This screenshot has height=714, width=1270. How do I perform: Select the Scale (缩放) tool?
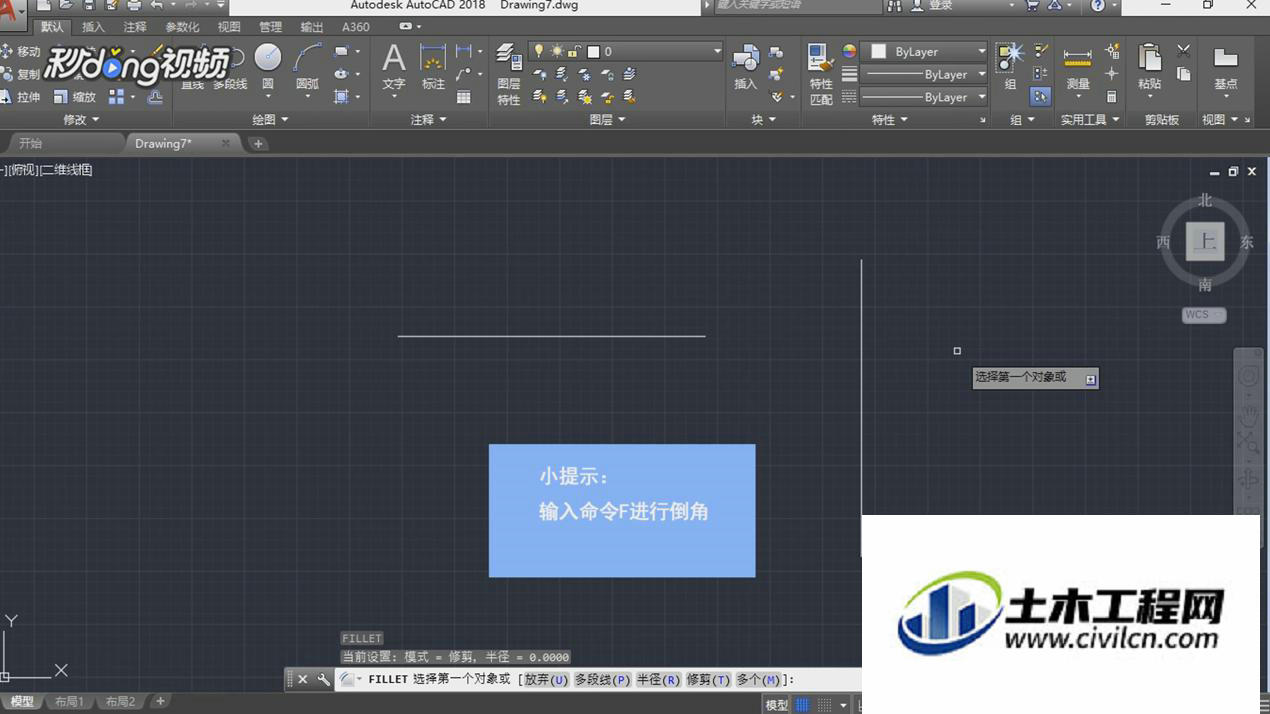[75, 97]
